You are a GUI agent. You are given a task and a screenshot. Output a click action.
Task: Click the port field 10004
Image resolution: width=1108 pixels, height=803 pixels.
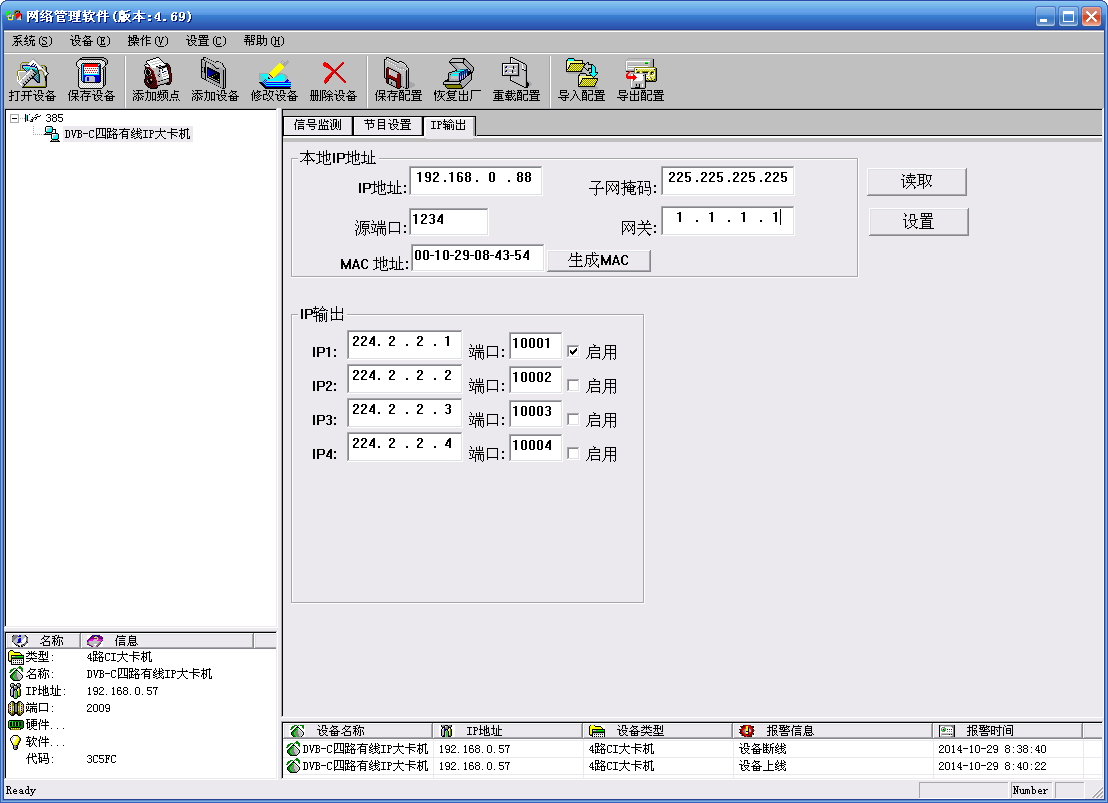[536, 447]
